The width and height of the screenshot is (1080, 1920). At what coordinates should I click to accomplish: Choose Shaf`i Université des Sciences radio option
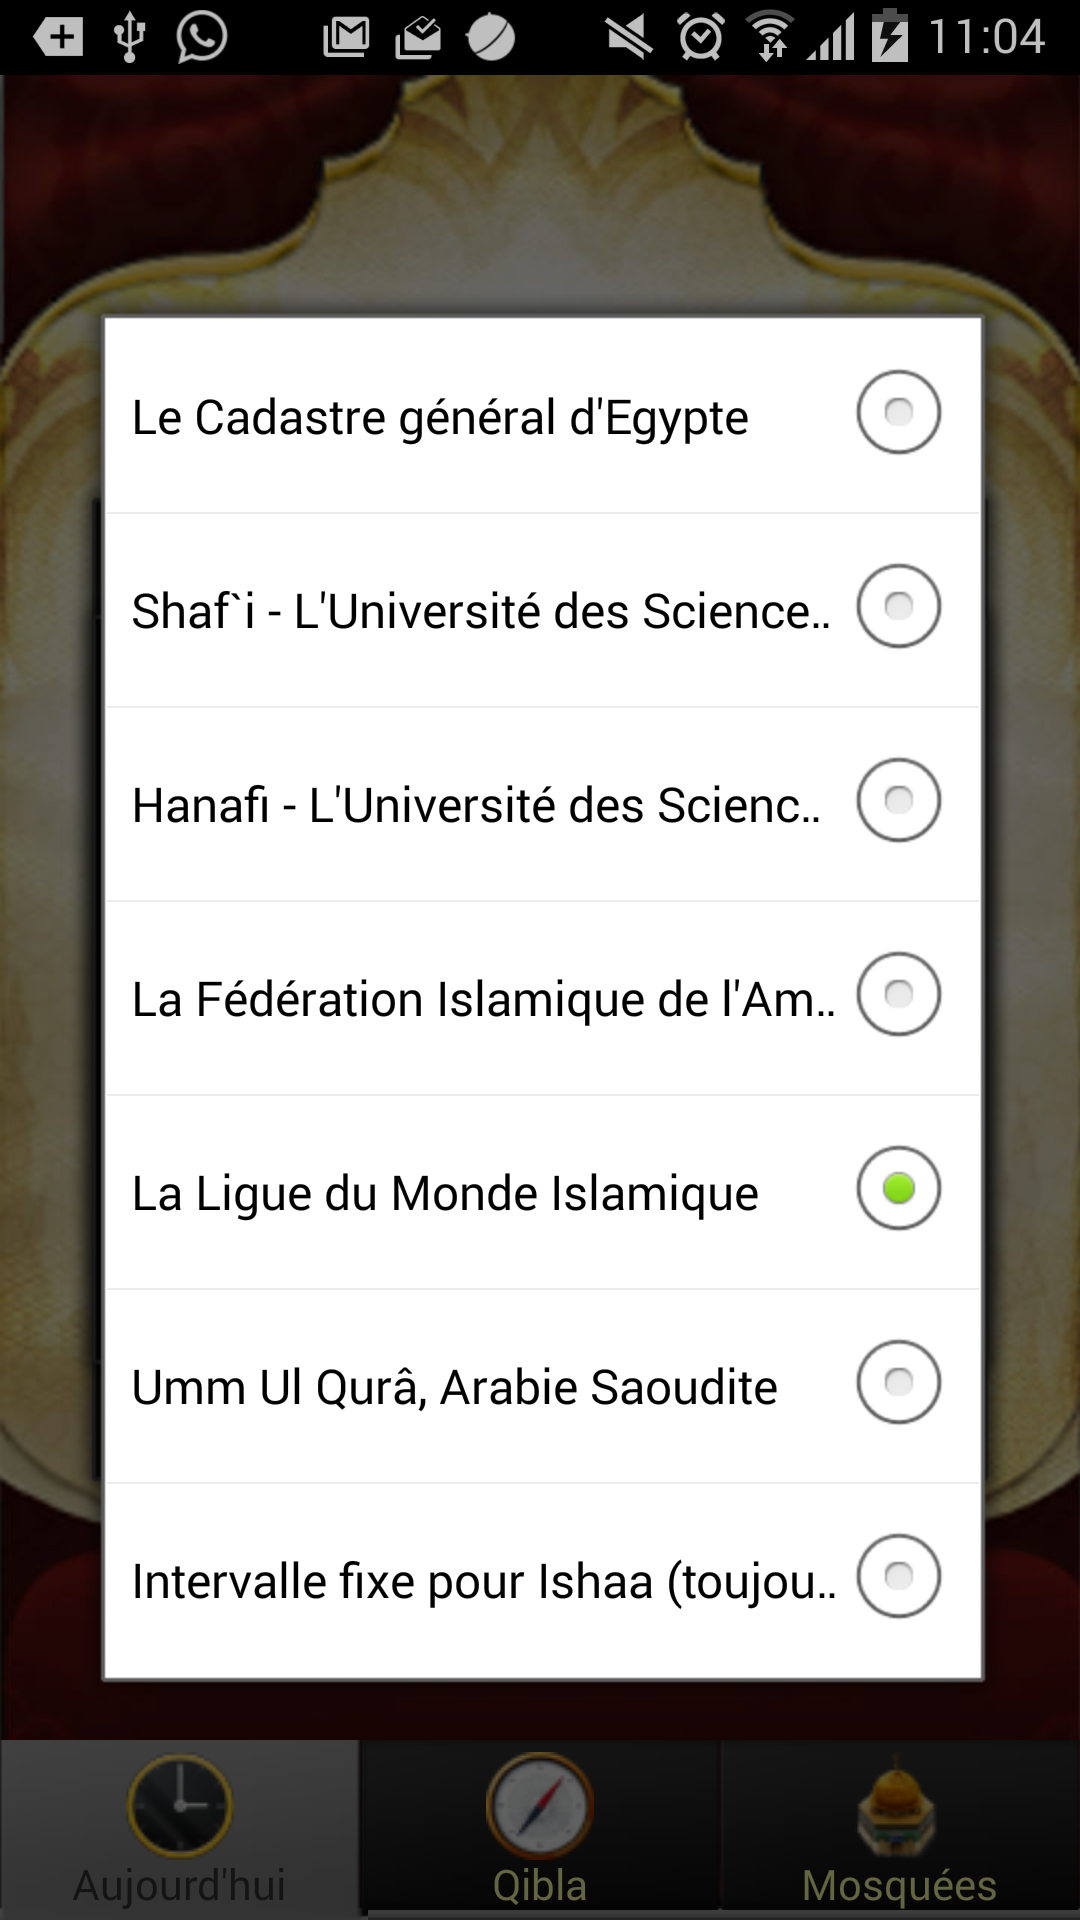(898, 606)
